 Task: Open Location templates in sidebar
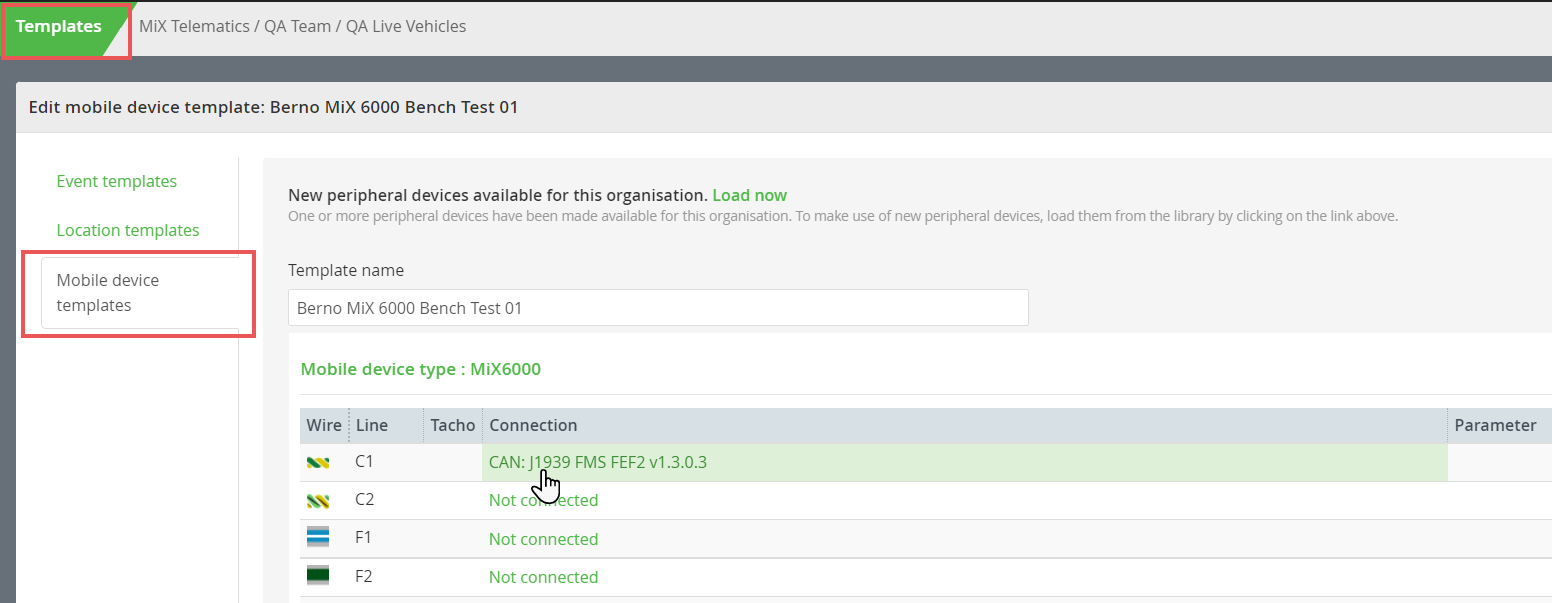pos(128,230)
